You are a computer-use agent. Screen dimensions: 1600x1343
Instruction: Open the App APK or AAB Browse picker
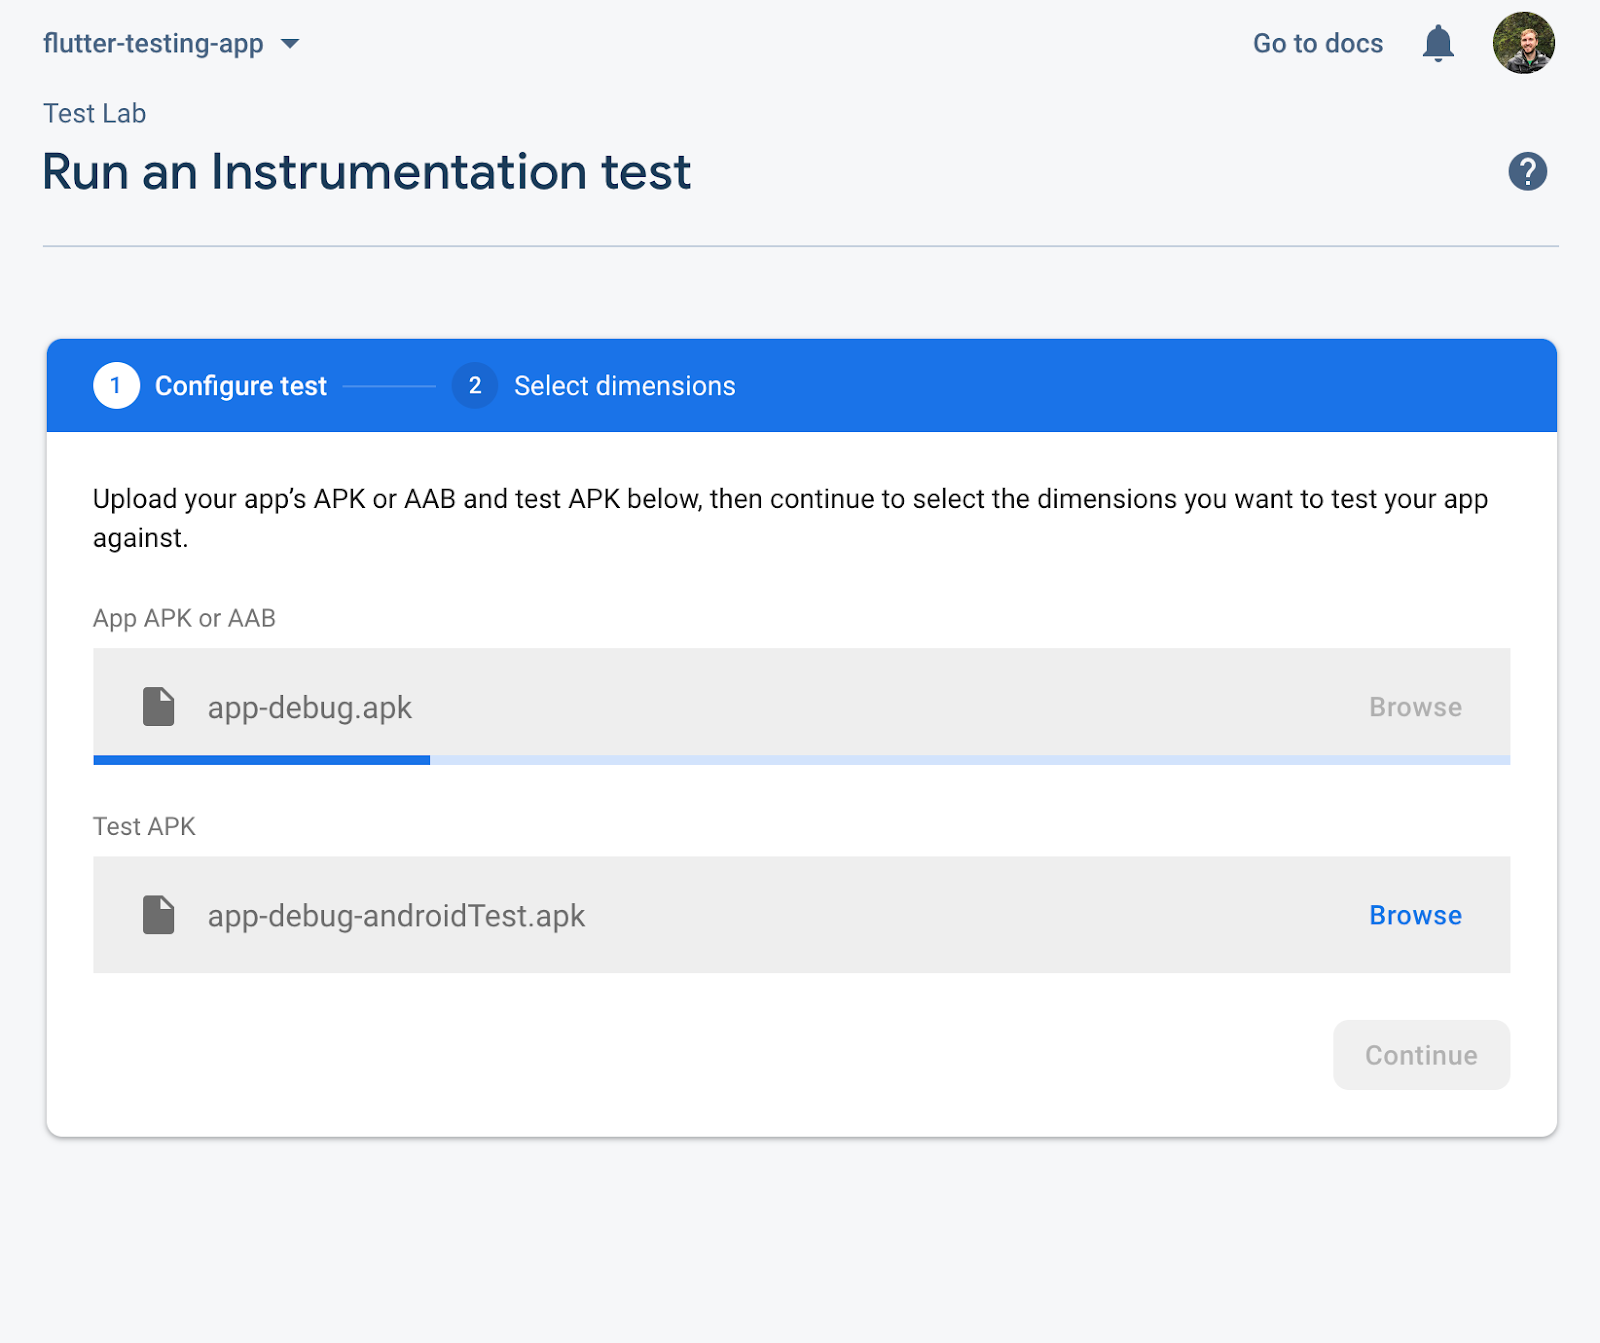coord(1414,707)
